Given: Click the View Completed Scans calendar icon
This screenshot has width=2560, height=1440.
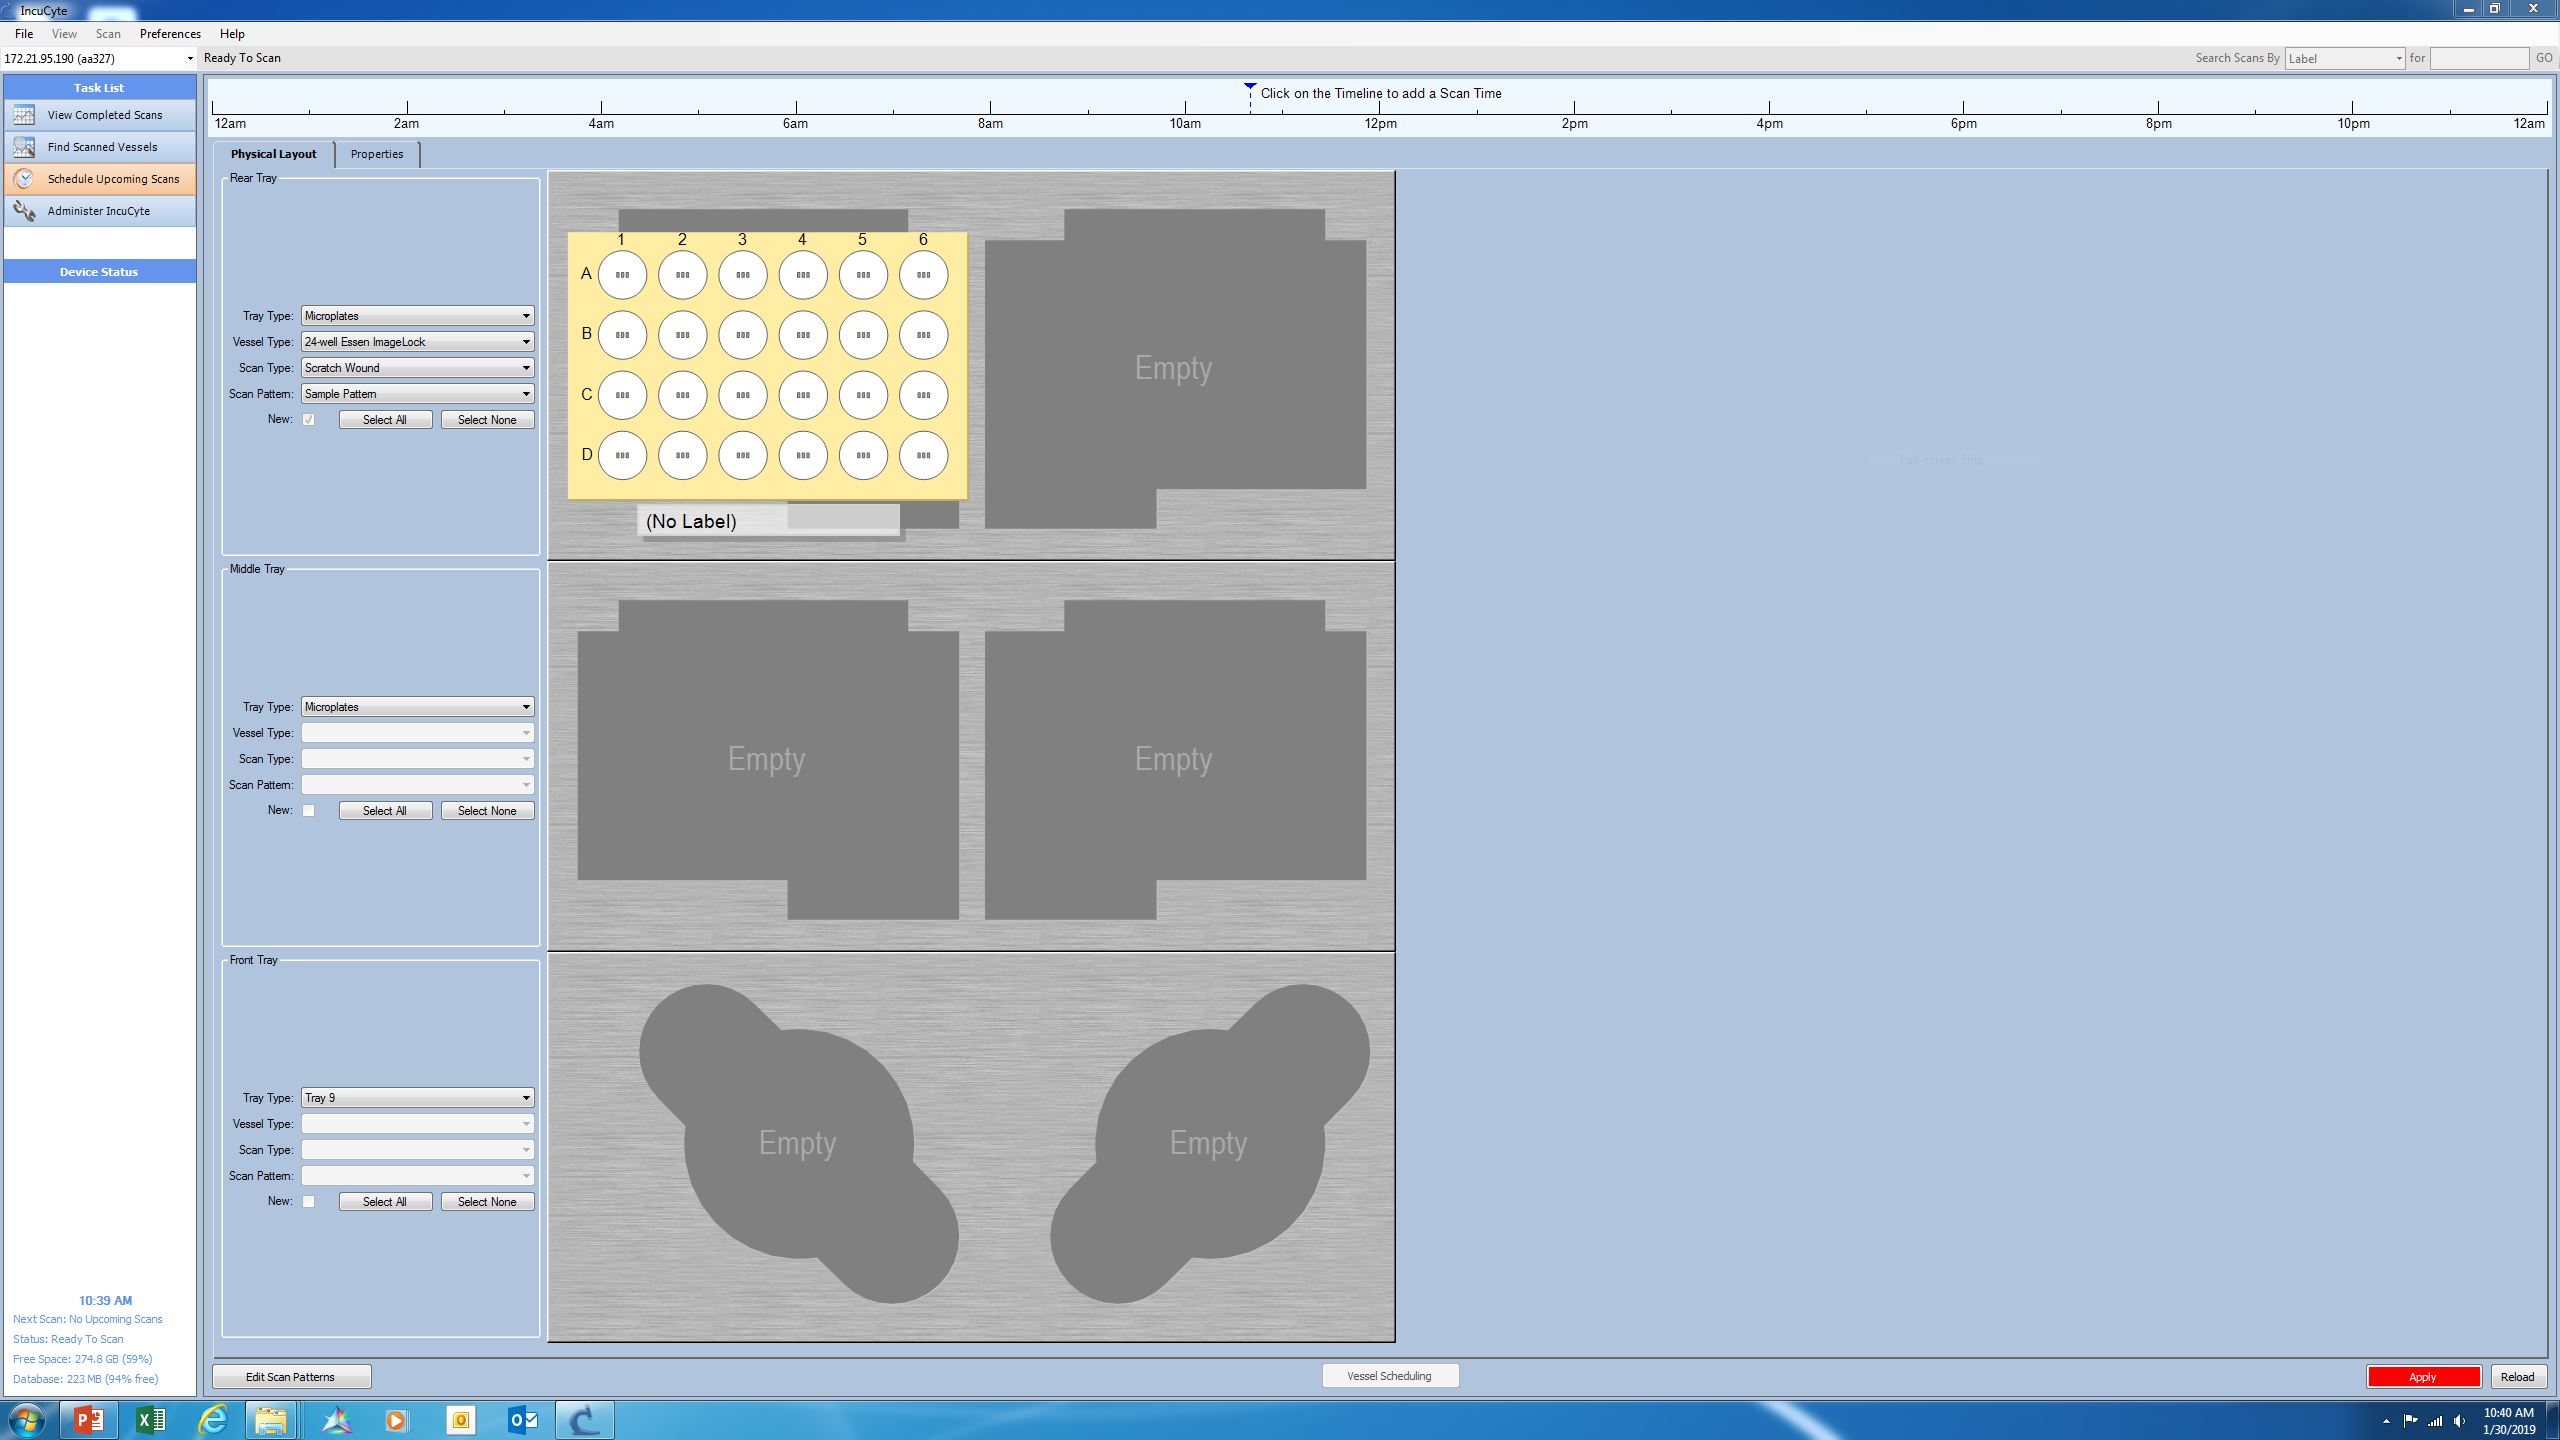Looking at the screenshot, I should [24, 115].
